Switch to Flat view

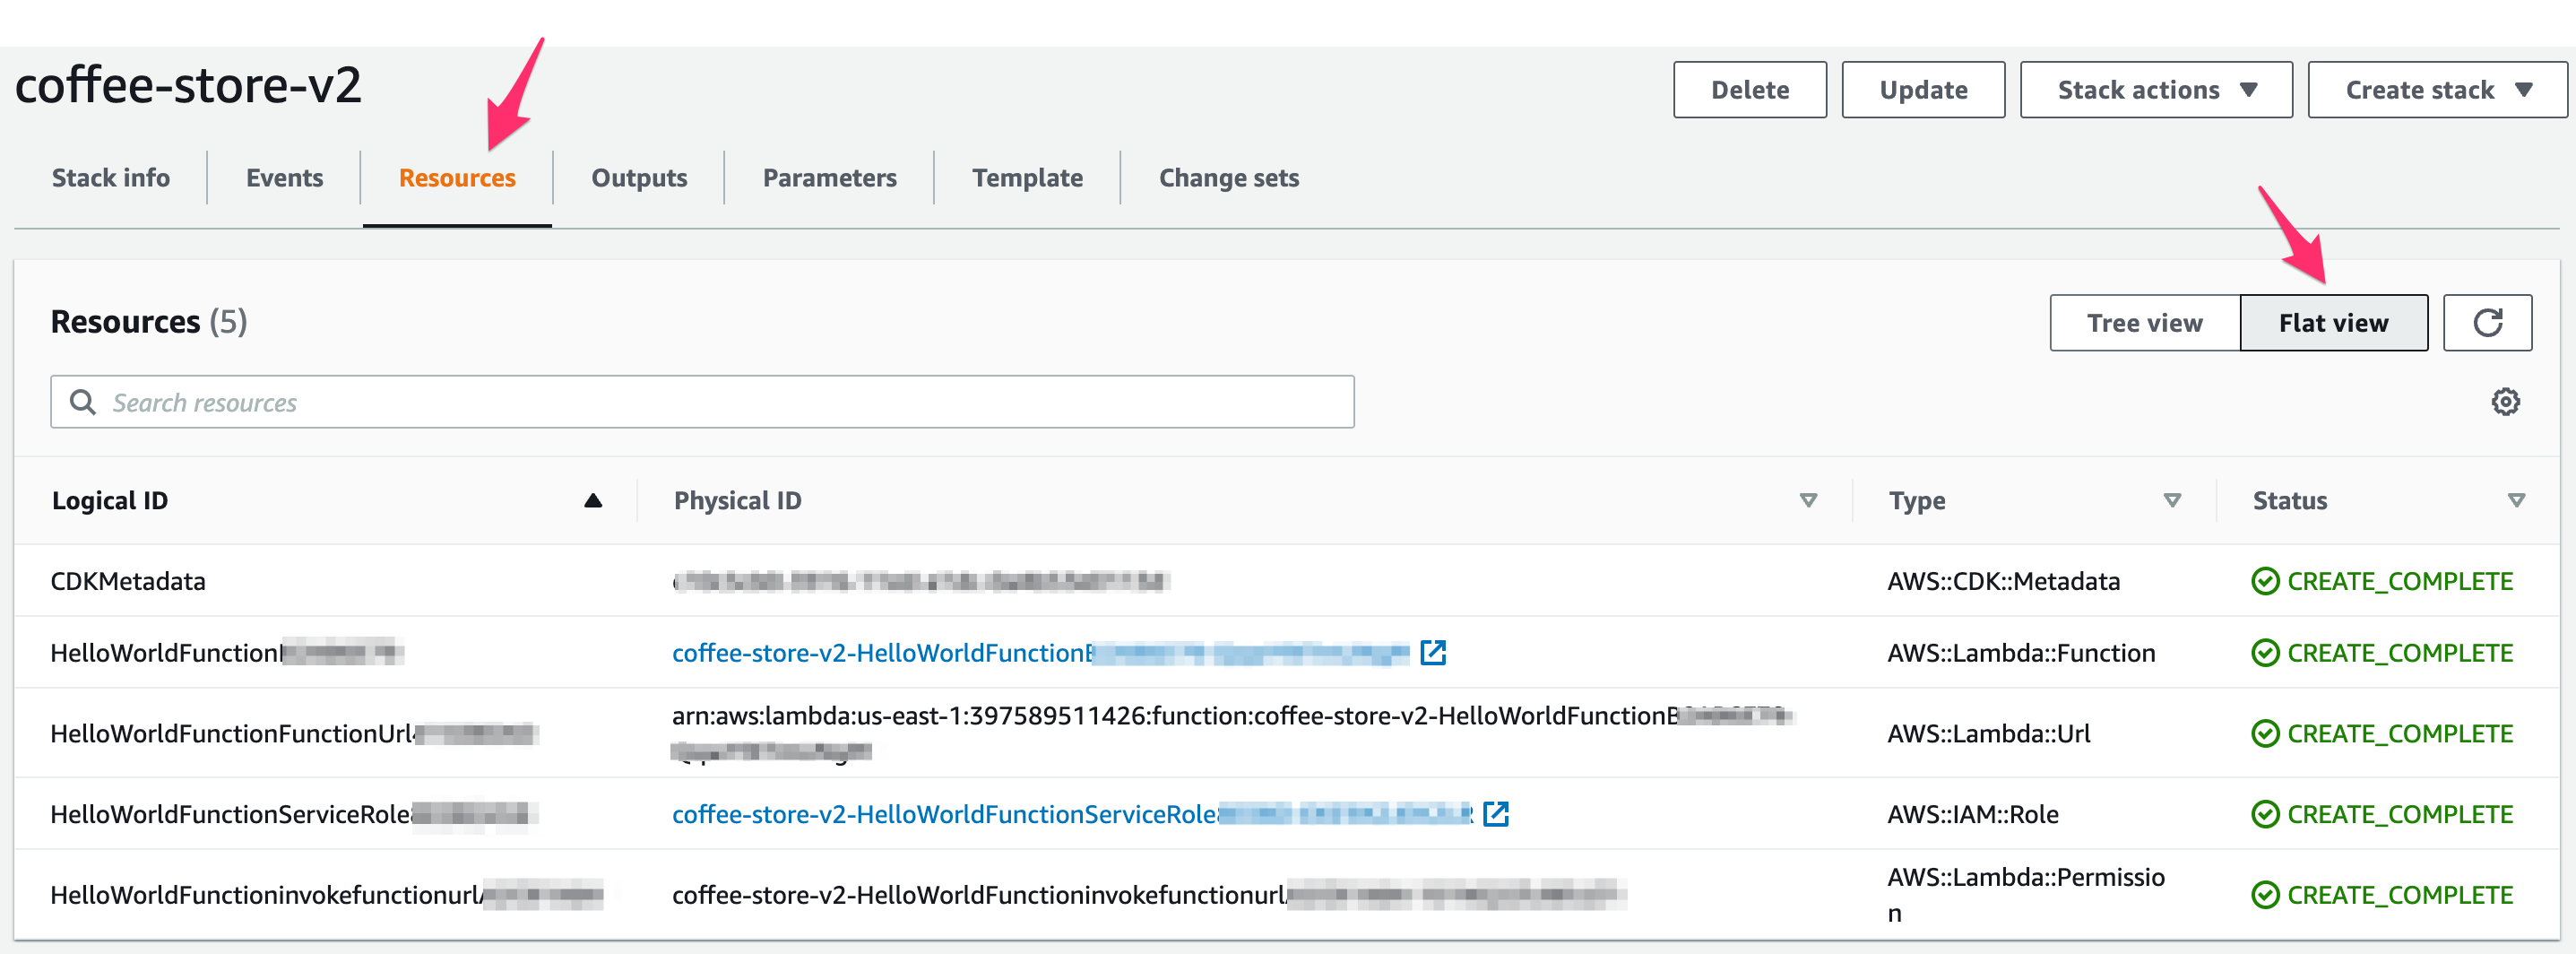(2333, 322)
